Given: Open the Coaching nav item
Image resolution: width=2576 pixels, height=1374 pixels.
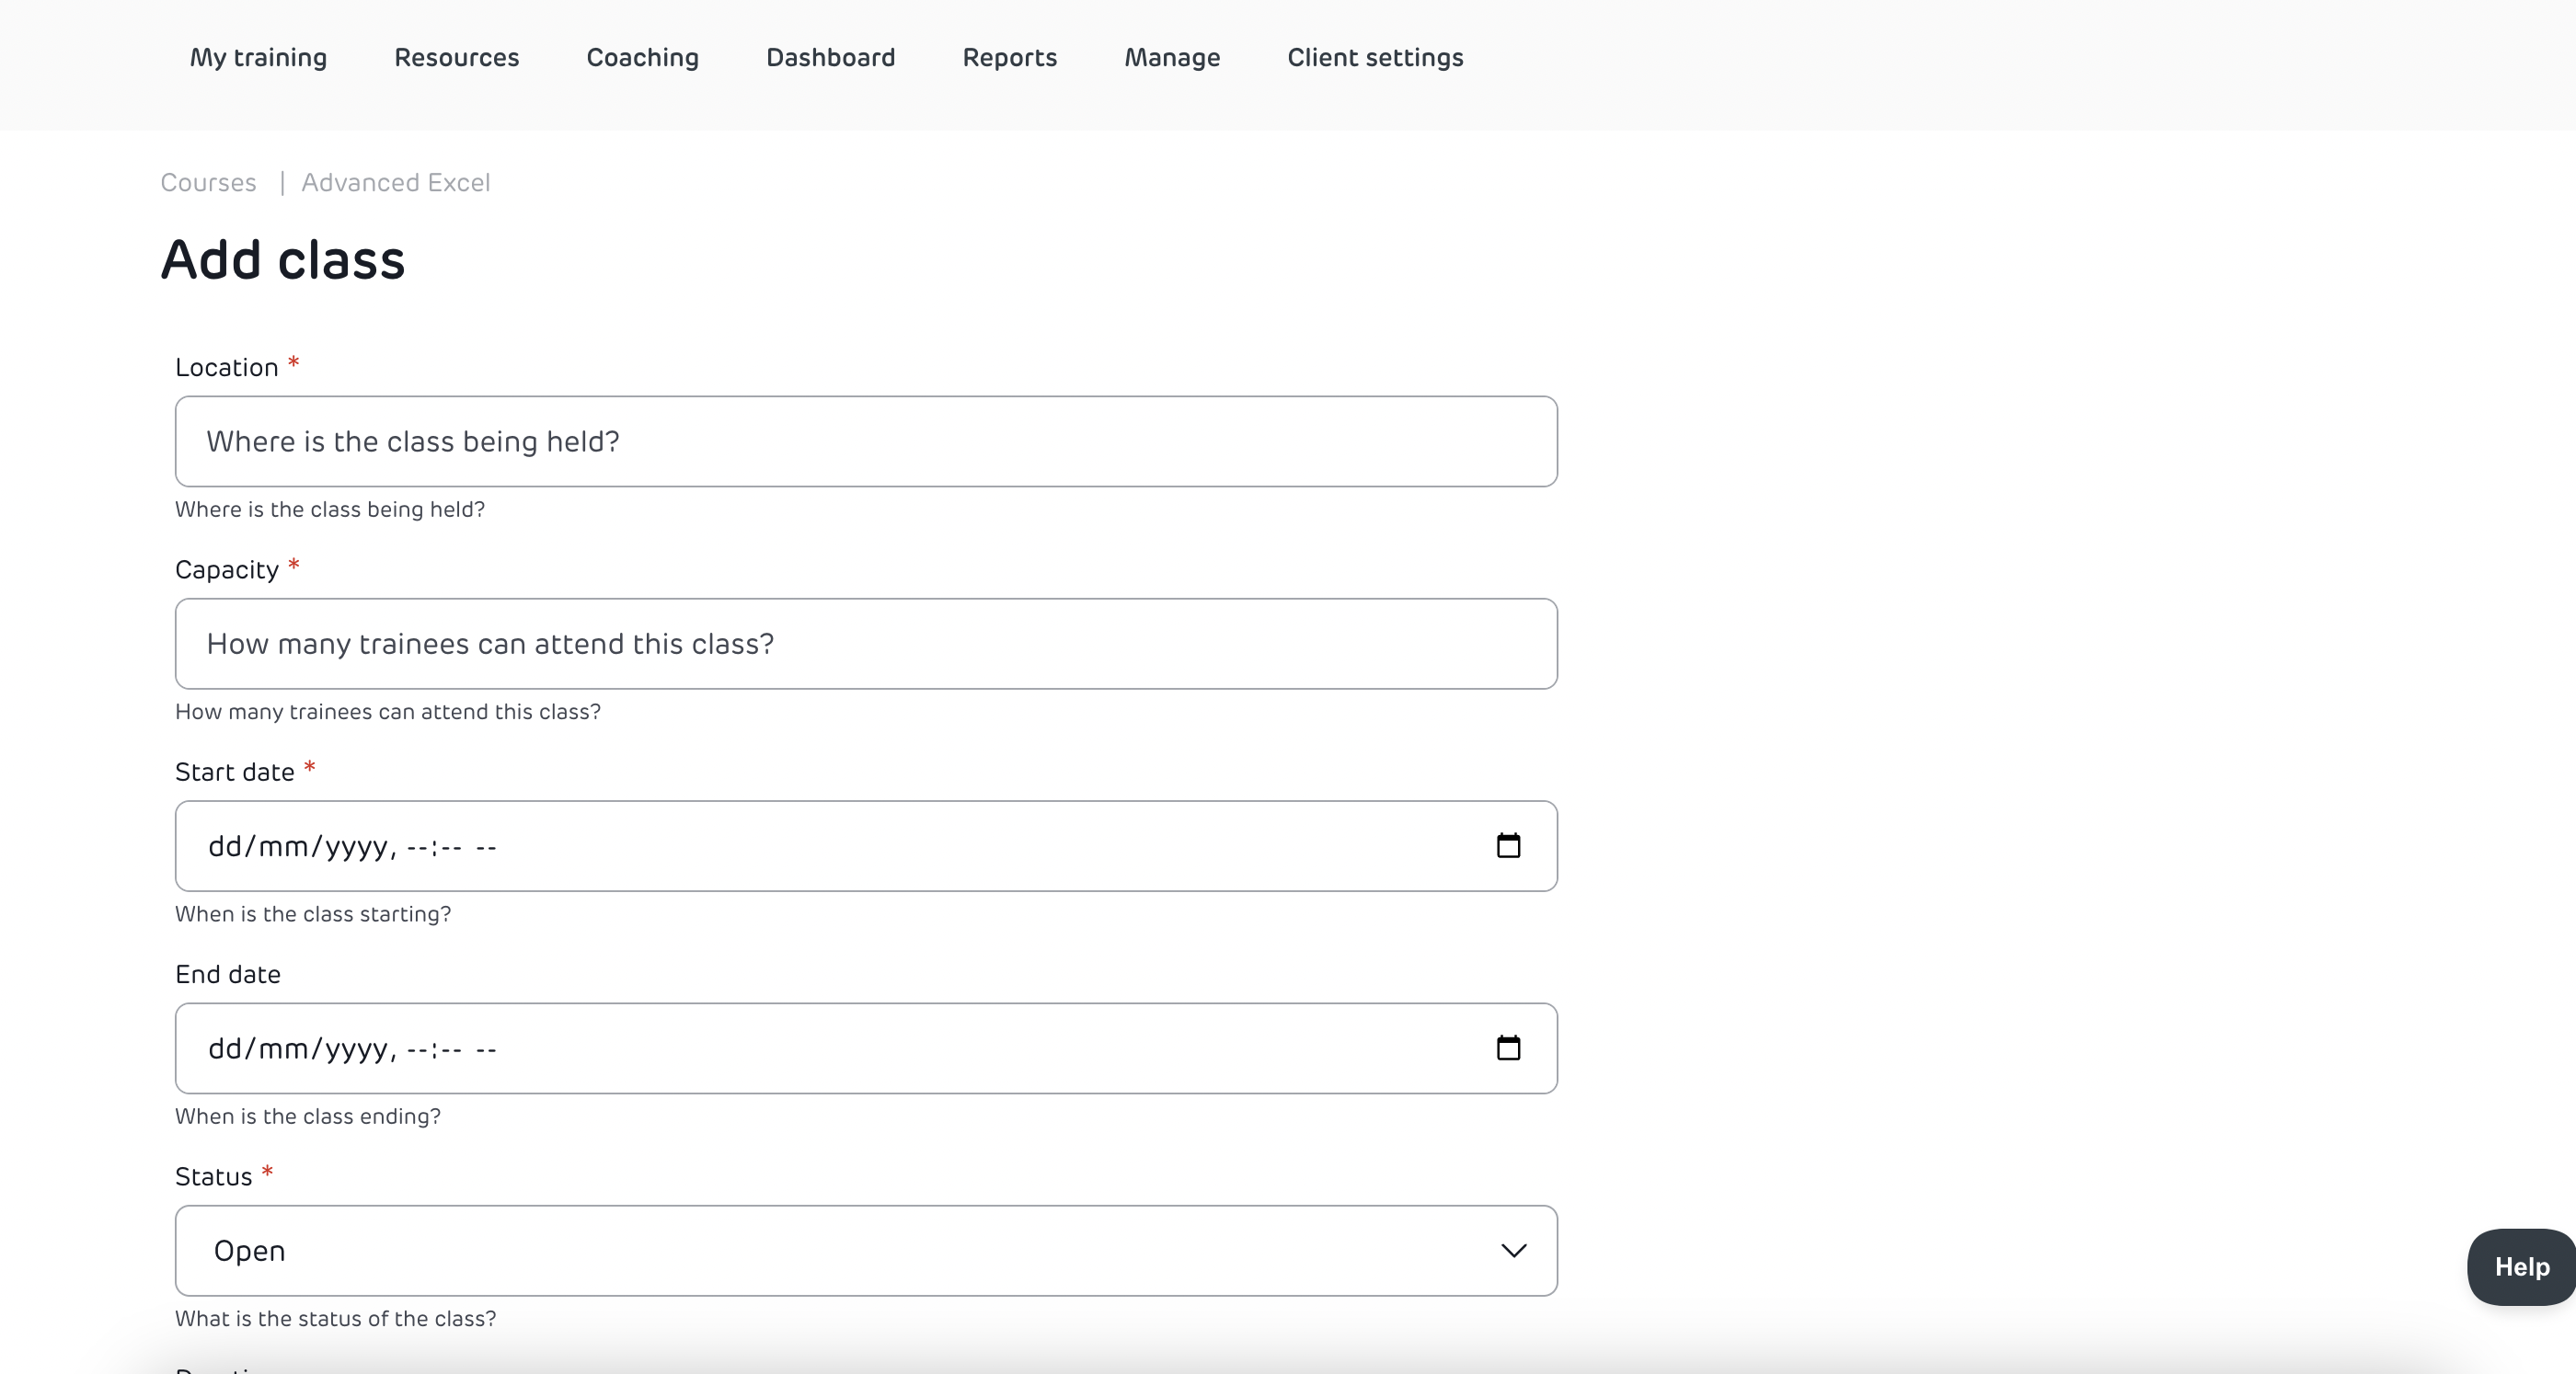Looking at the screenshot, I should click(642, 58).
